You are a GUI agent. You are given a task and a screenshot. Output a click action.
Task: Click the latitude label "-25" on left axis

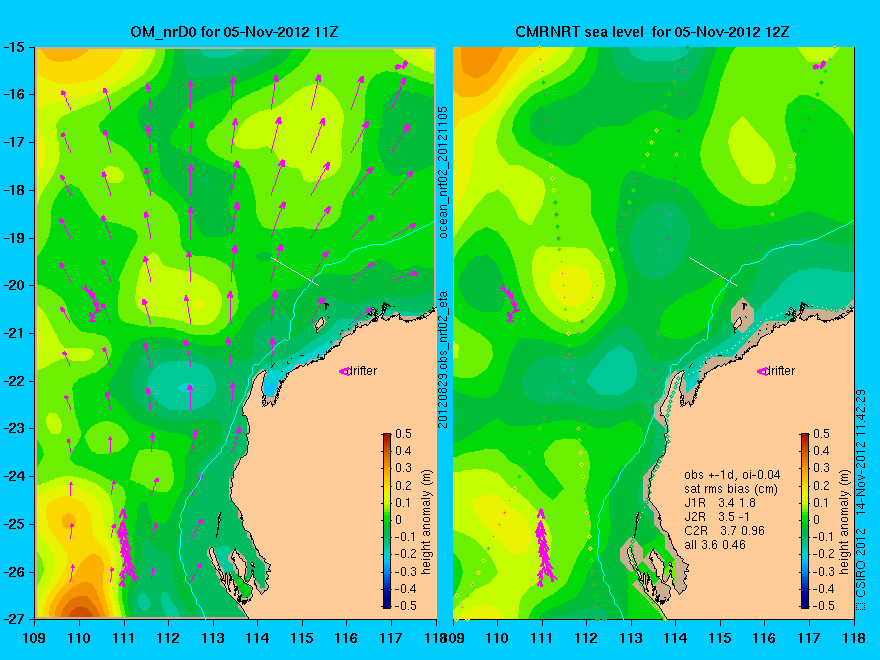13,524
